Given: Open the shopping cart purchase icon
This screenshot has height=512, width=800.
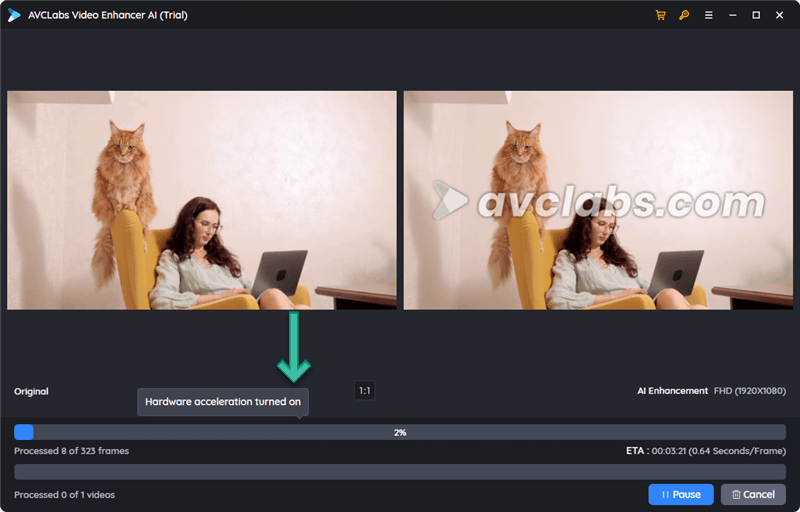Looking at the screenshot, I should tap(660, 15).
